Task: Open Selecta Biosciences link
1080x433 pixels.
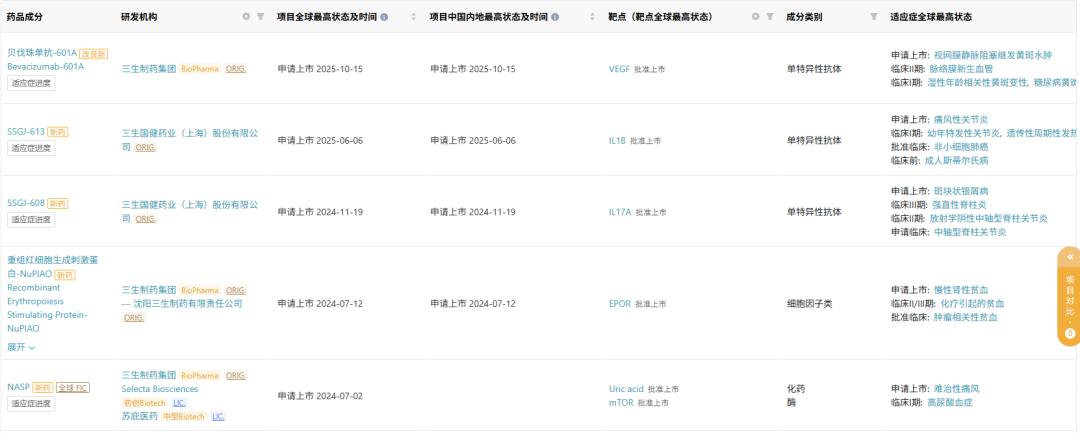Action: (160, 389)
